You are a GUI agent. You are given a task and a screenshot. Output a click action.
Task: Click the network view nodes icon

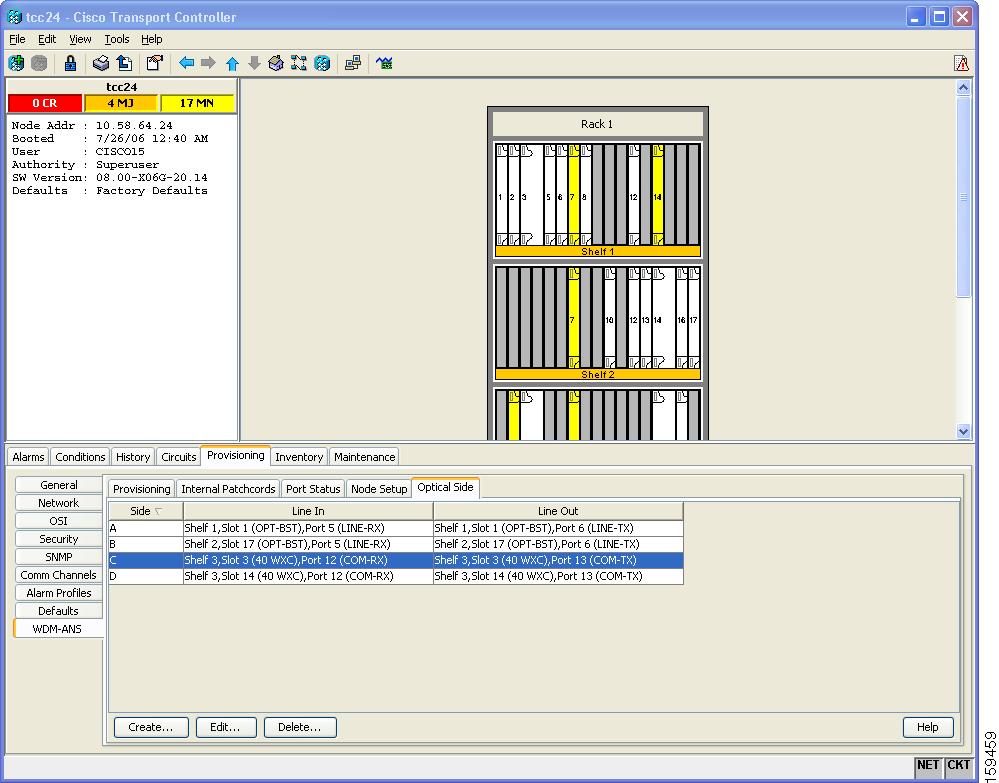pyautogui.click(x=299, y=63)
